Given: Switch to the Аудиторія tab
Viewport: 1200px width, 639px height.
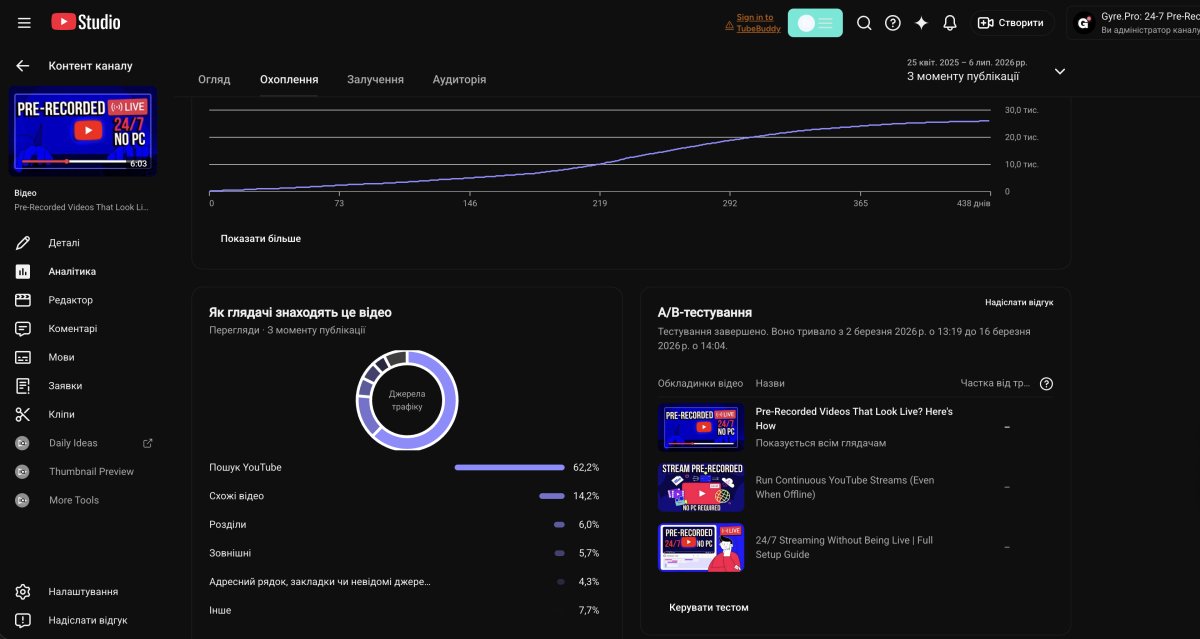Looking at the screenshot, I should click(x=459, y=79).
